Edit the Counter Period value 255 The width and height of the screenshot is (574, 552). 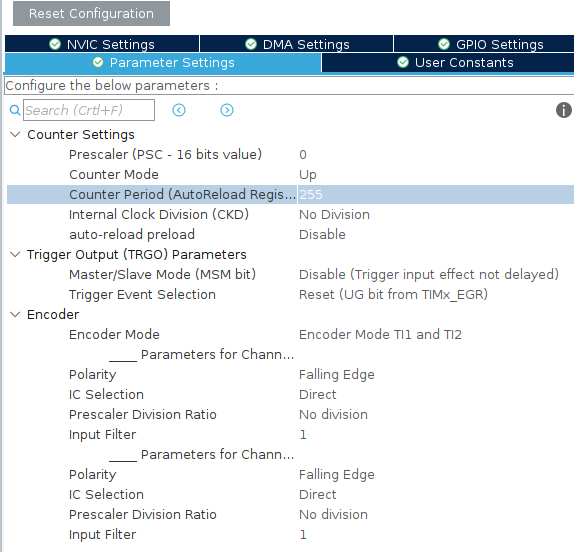click(x=436, y=194)
